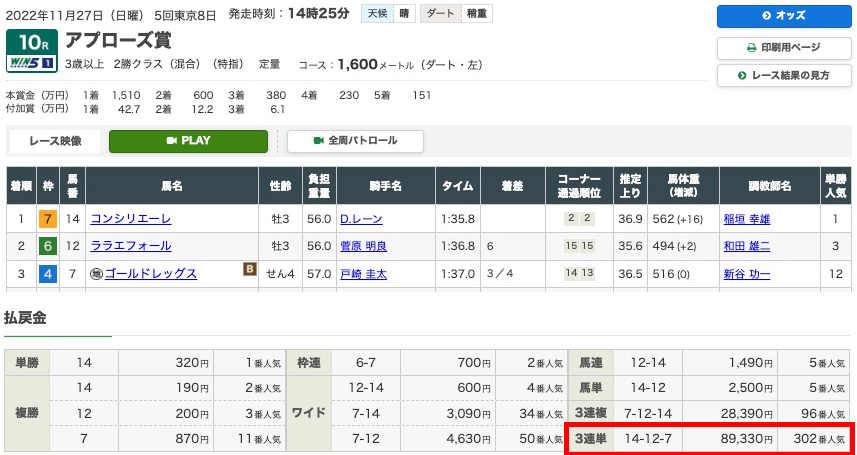Image resolution: width=857 pixels, height=455 pixels.
Task: Click the 推定上り column header
Action: 631,186
